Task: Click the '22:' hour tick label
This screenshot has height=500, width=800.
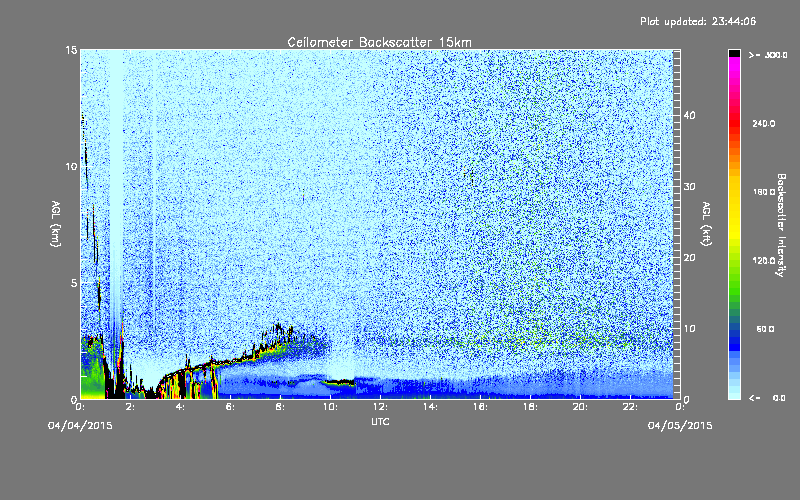Action: coord(630,407)
